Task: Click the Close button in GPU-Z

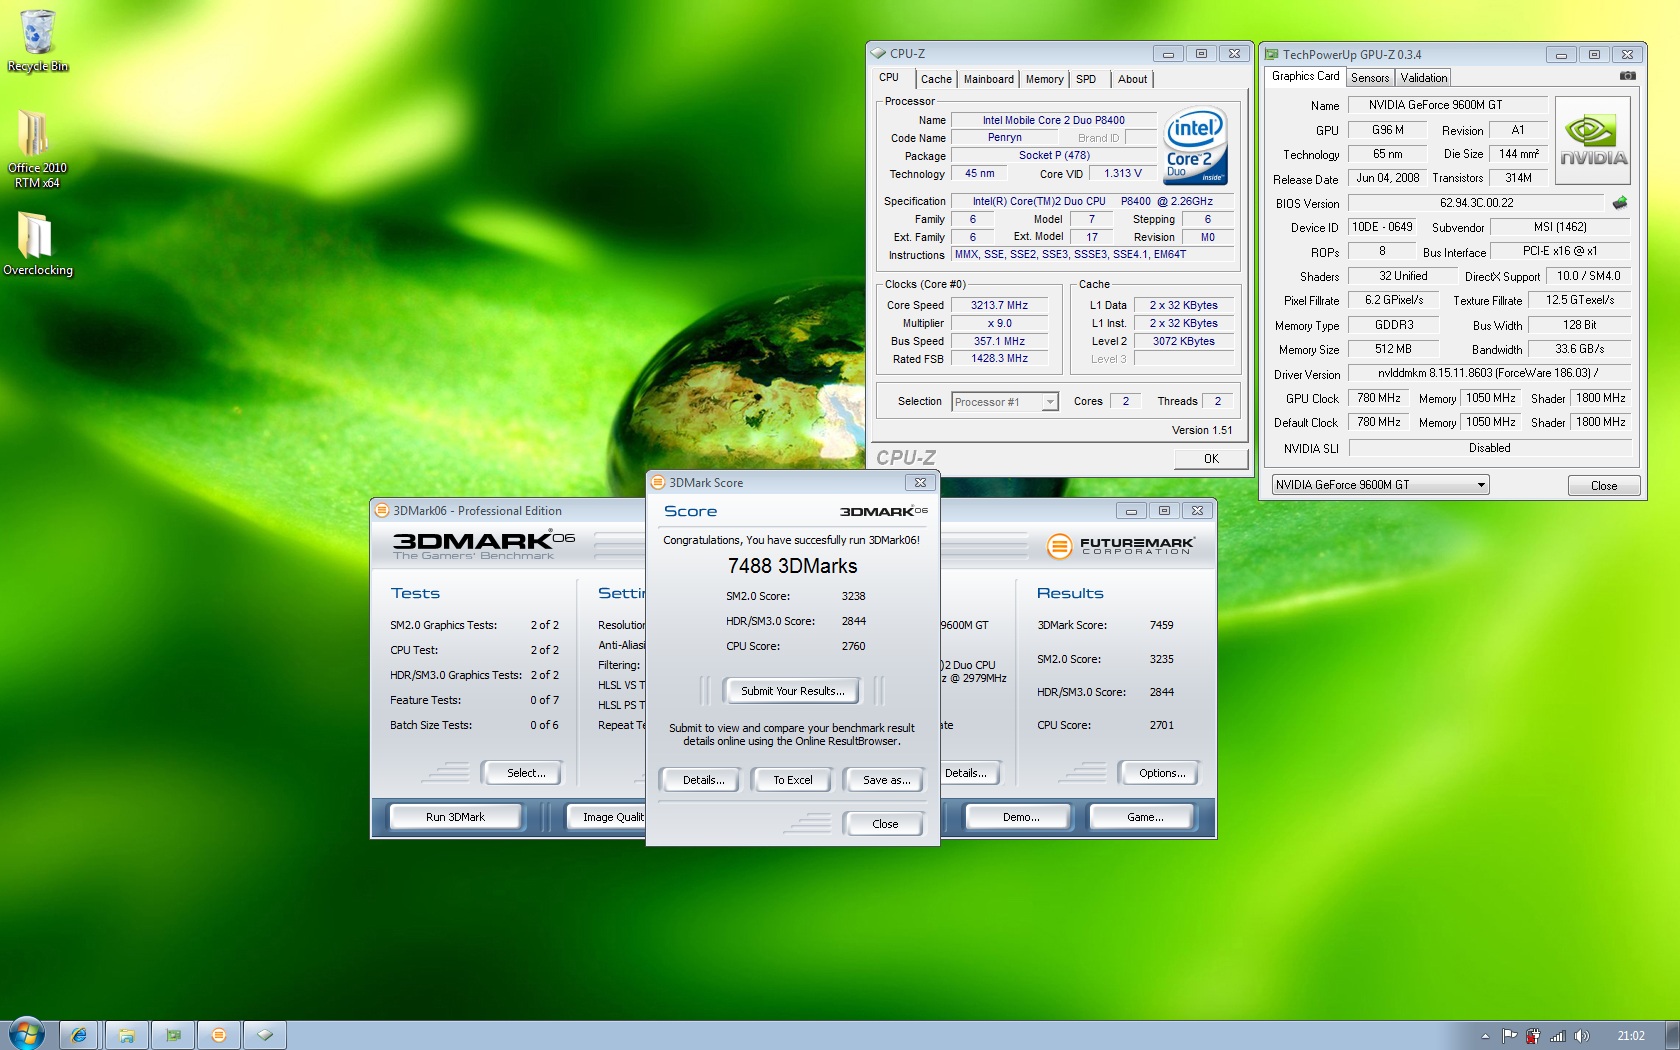Action: [1604, 486]
